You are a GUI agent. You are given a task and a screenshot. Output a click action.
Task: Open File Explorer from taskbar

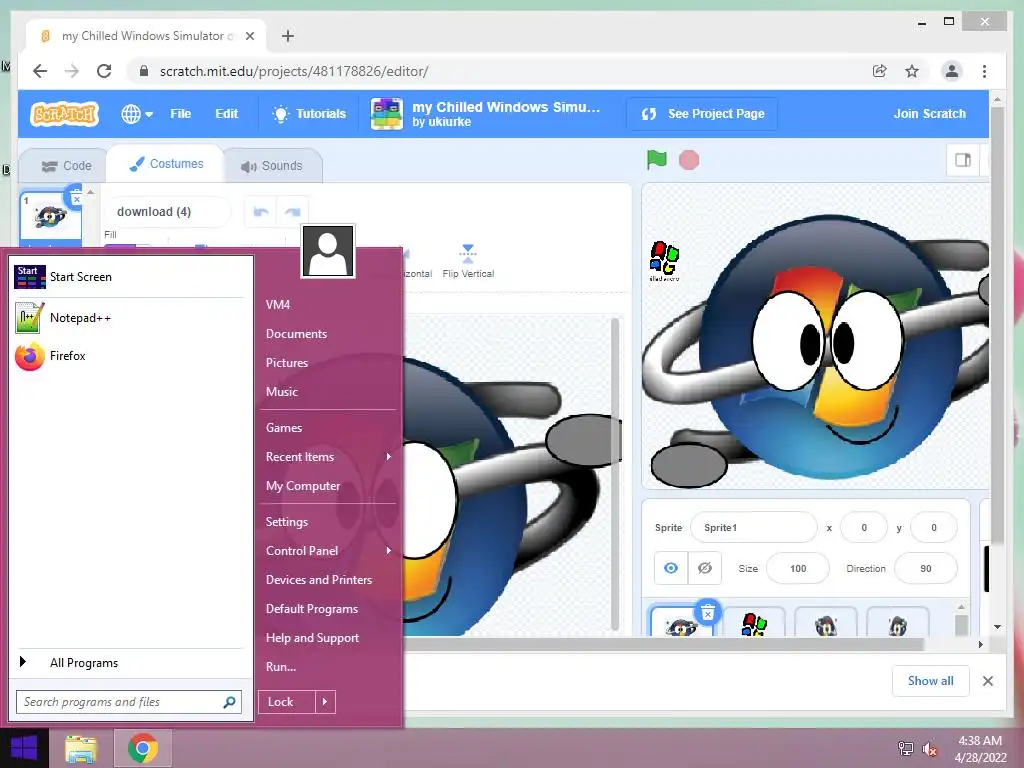pos(81,748)
